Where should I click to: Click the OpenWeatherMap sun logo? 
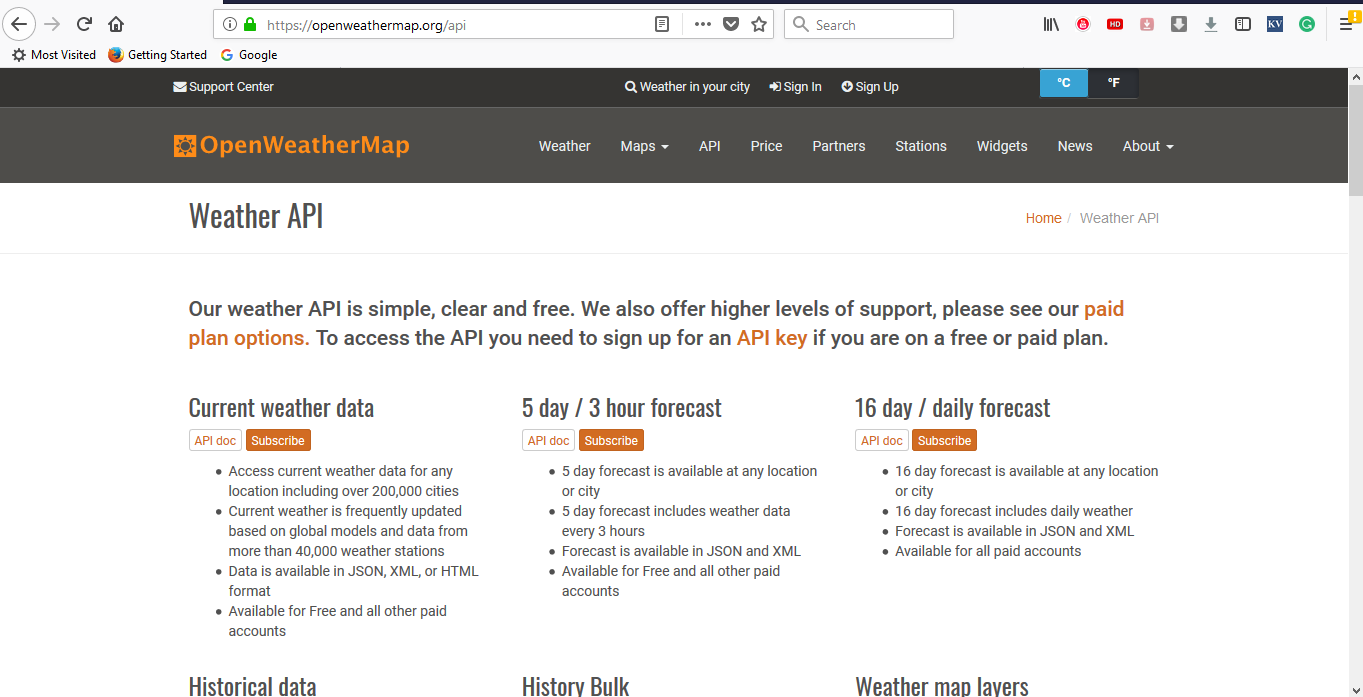pyautogui.click(x=184, y=146)
